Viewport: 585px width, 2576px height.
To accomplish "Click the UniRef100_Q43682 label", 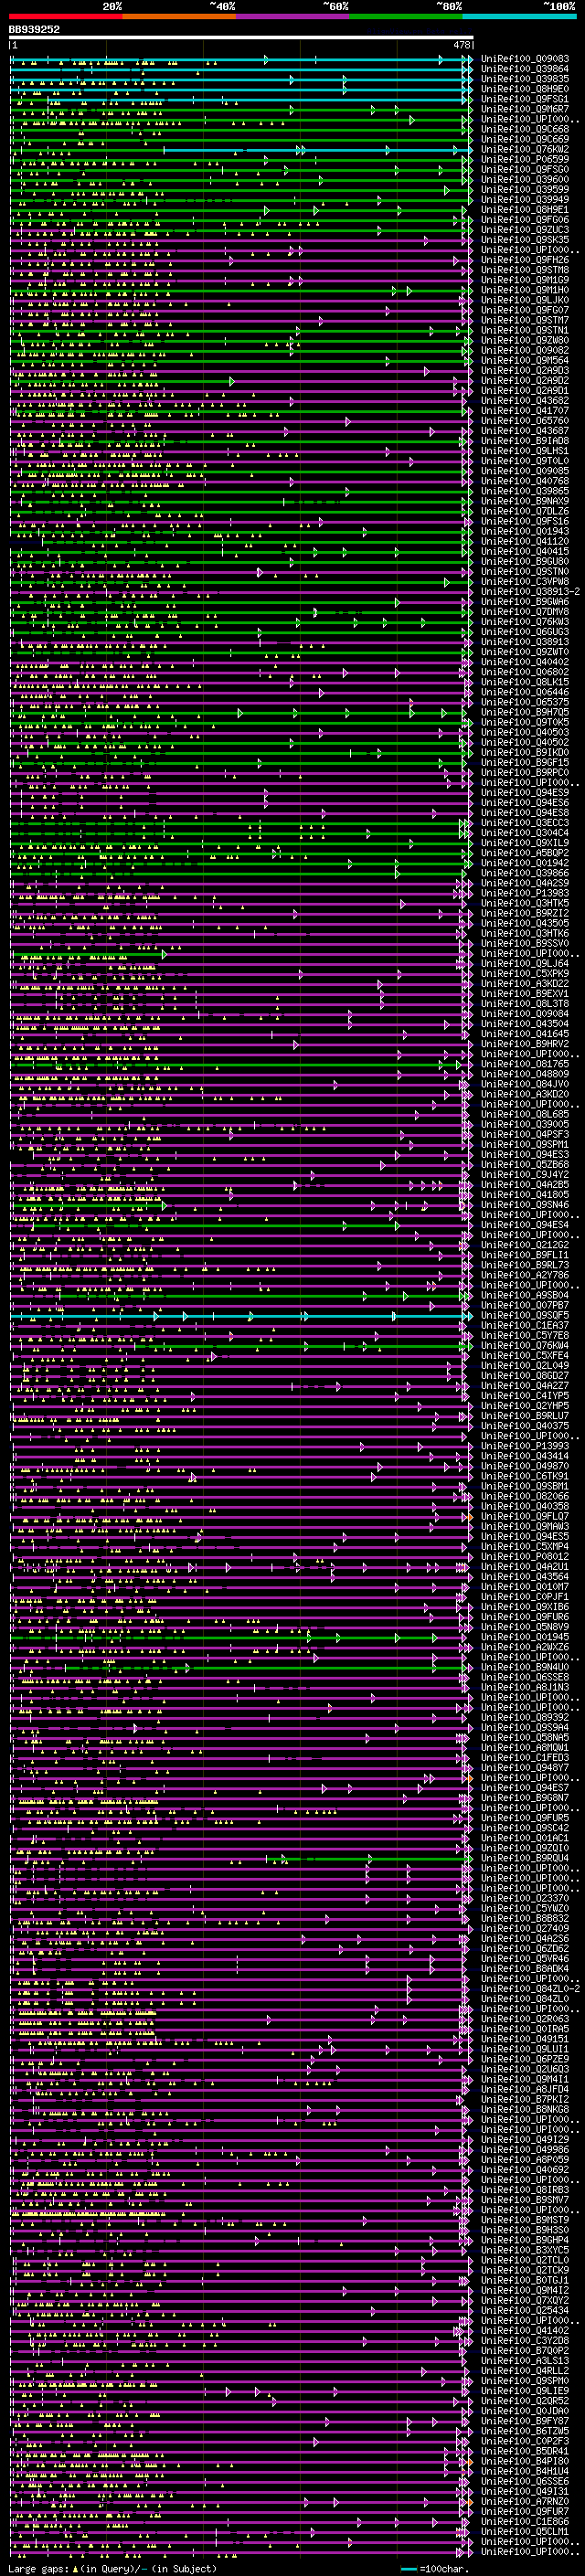I will tap(525, 400).
